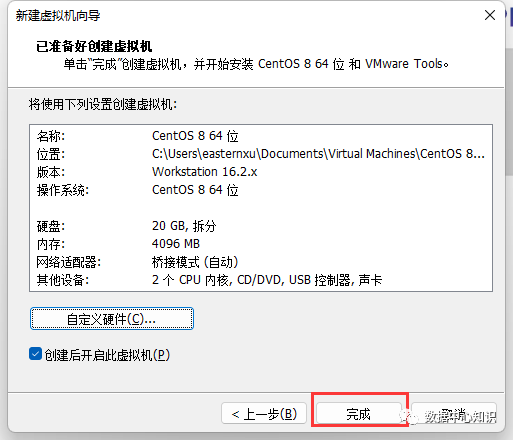Select the 名称 row in settings list
Screen dimensions: 513x440
261,136
